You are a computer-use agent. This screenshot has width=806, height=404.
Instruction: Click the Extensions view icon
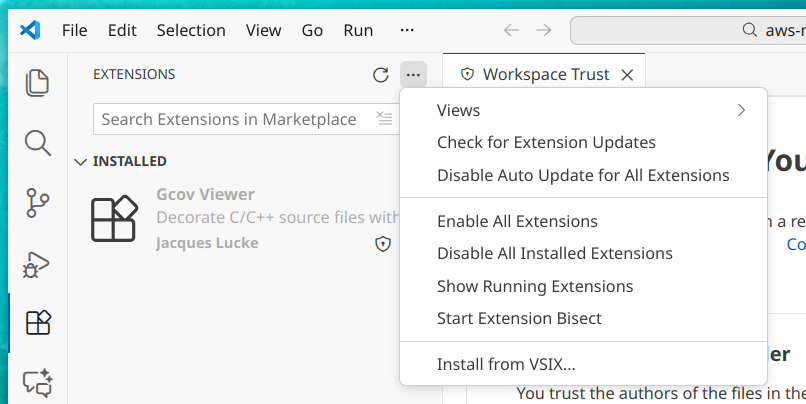37,322
